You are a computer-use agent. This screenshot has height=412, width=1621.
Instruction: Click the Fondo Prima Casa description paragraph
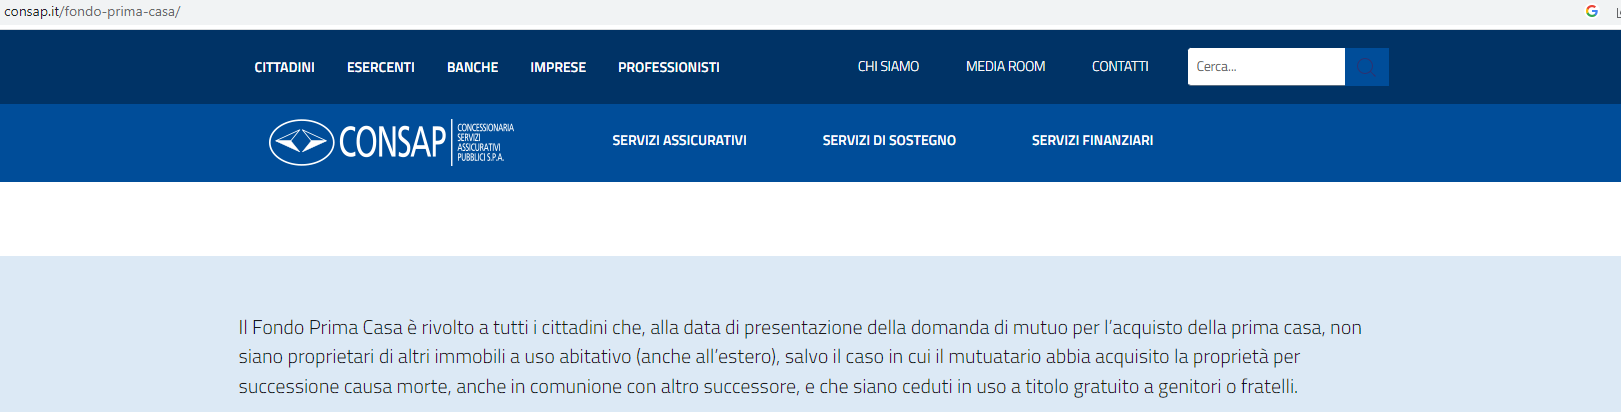(800, 357)
